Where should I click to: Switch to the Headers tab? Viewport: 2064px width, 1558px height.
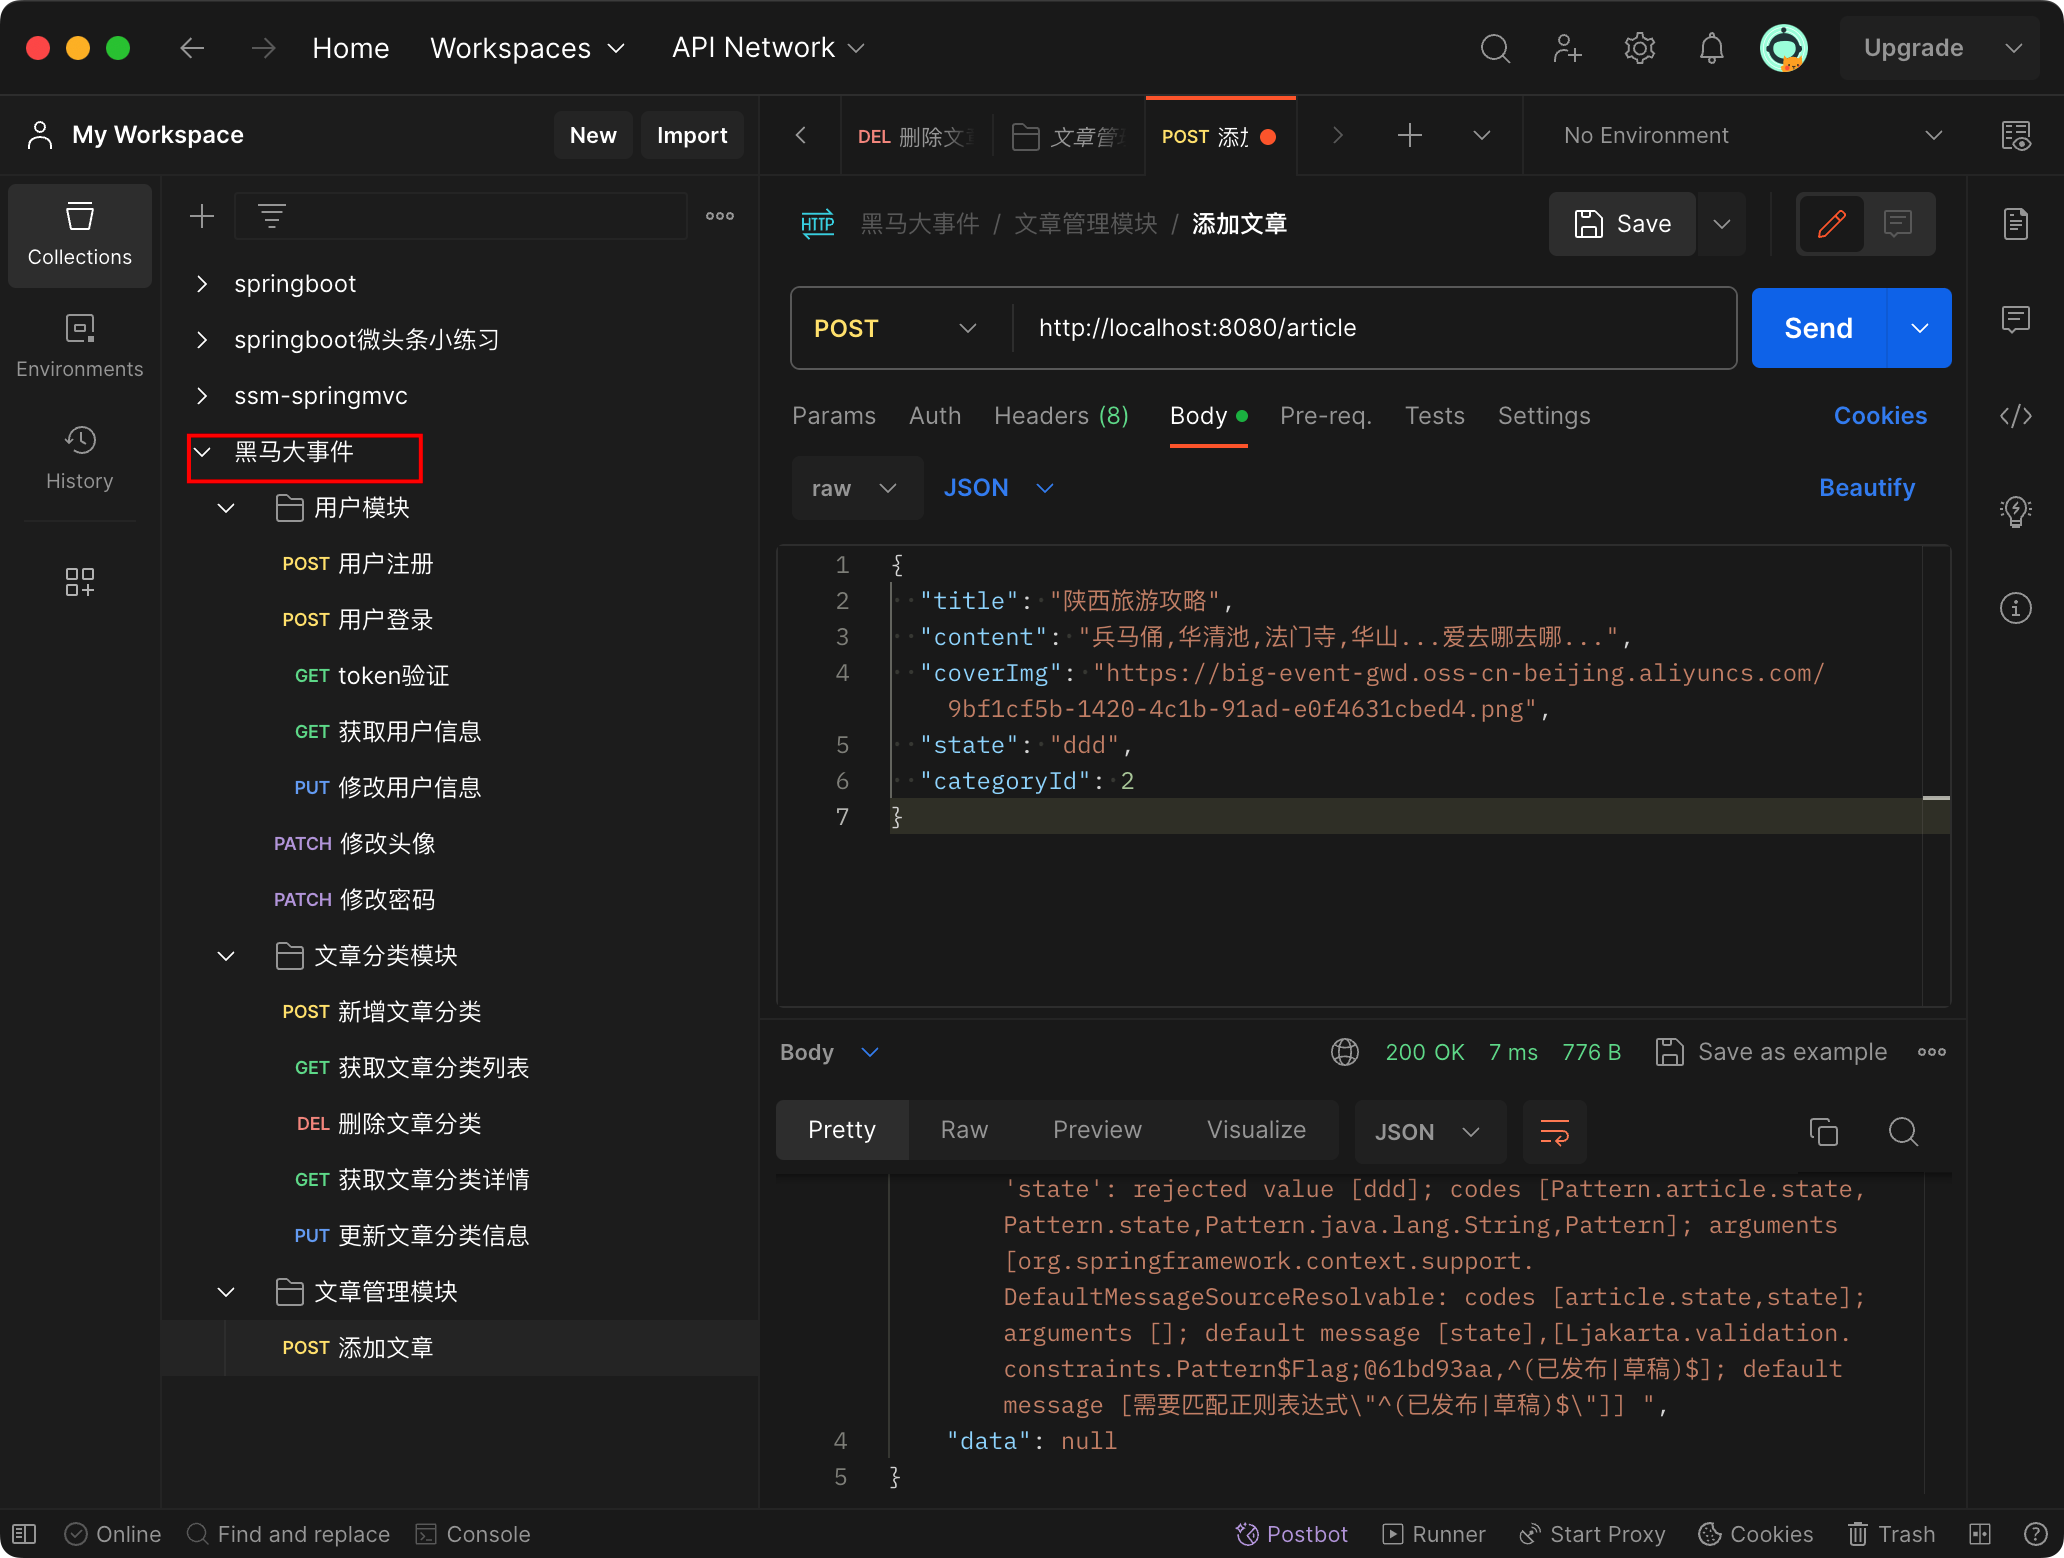(1060, 416)
